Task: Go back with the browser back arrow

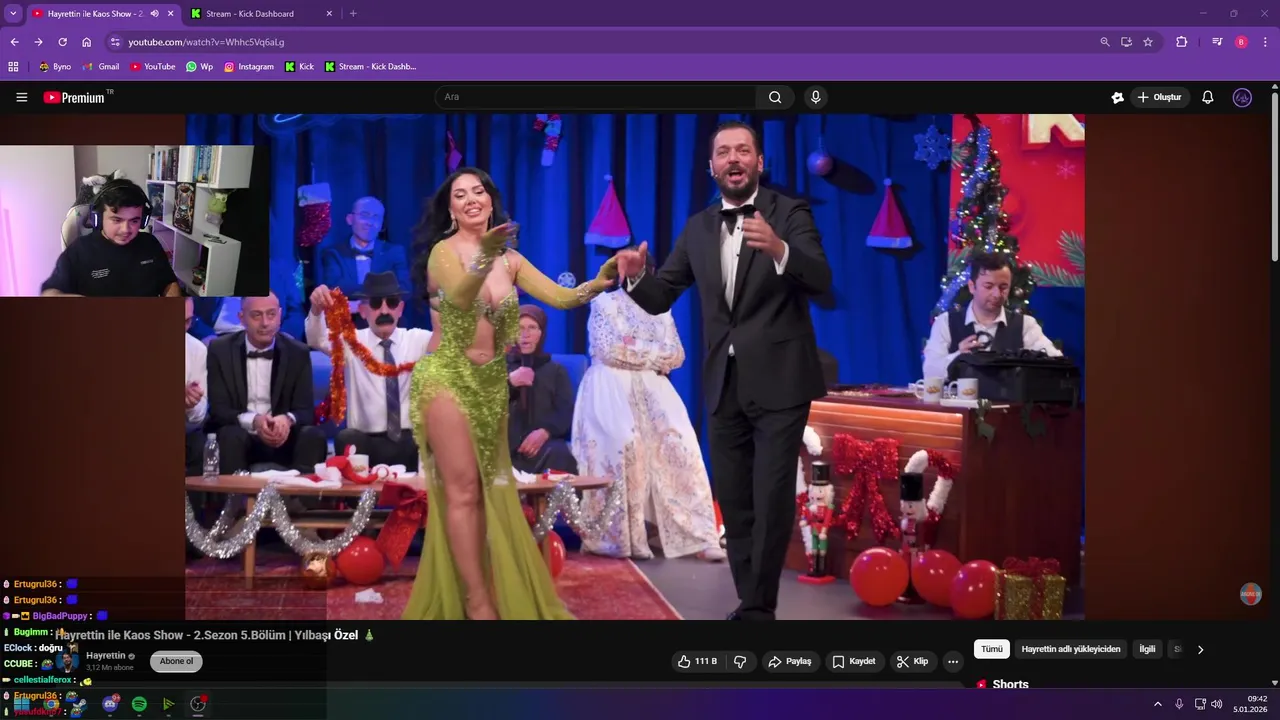Action: tap(14, 42)
